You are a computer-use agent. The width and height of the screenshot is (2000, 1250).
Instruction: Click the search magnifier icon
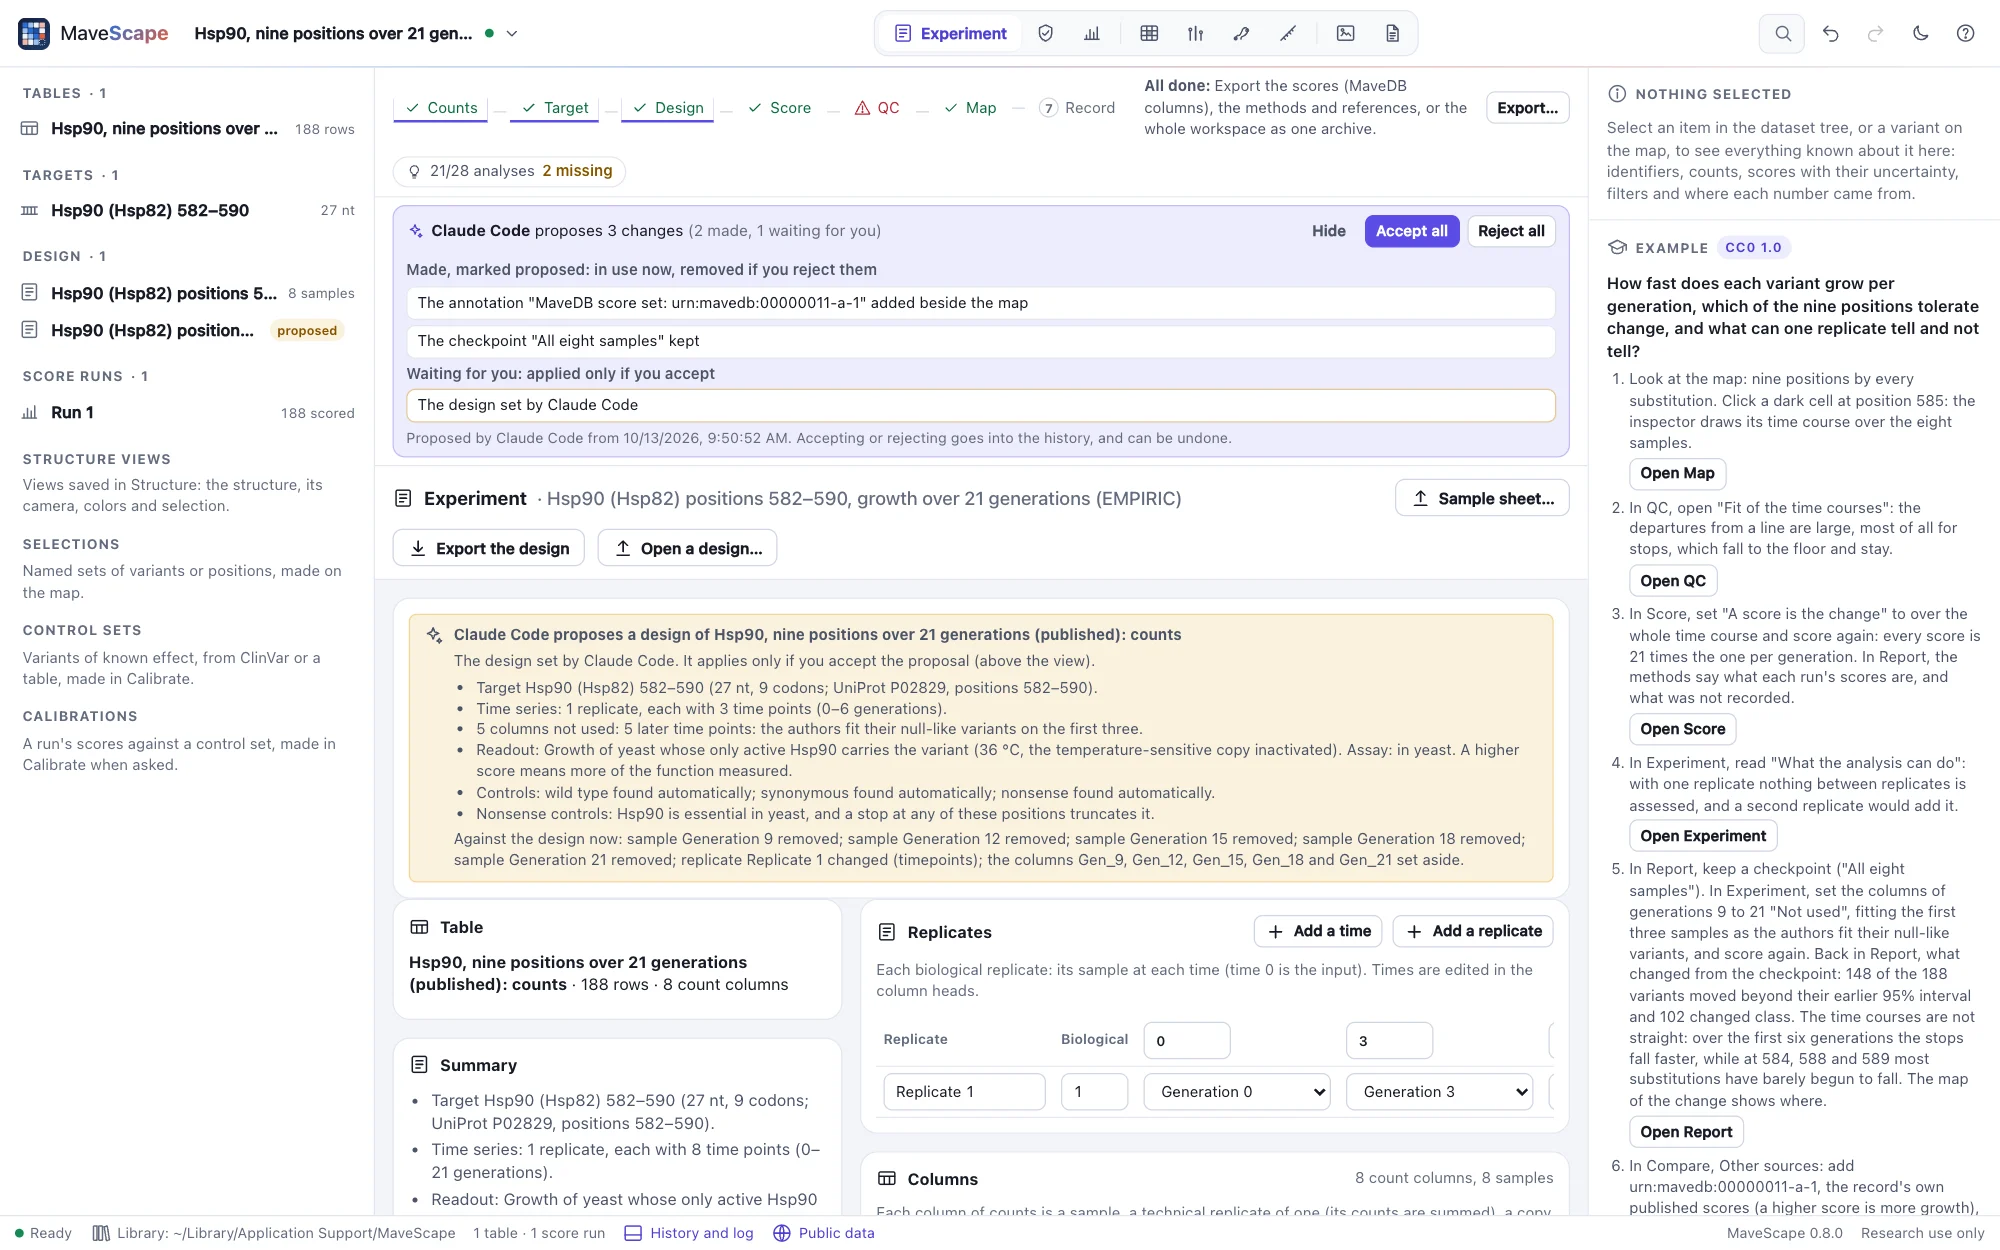pos(1782,33)
